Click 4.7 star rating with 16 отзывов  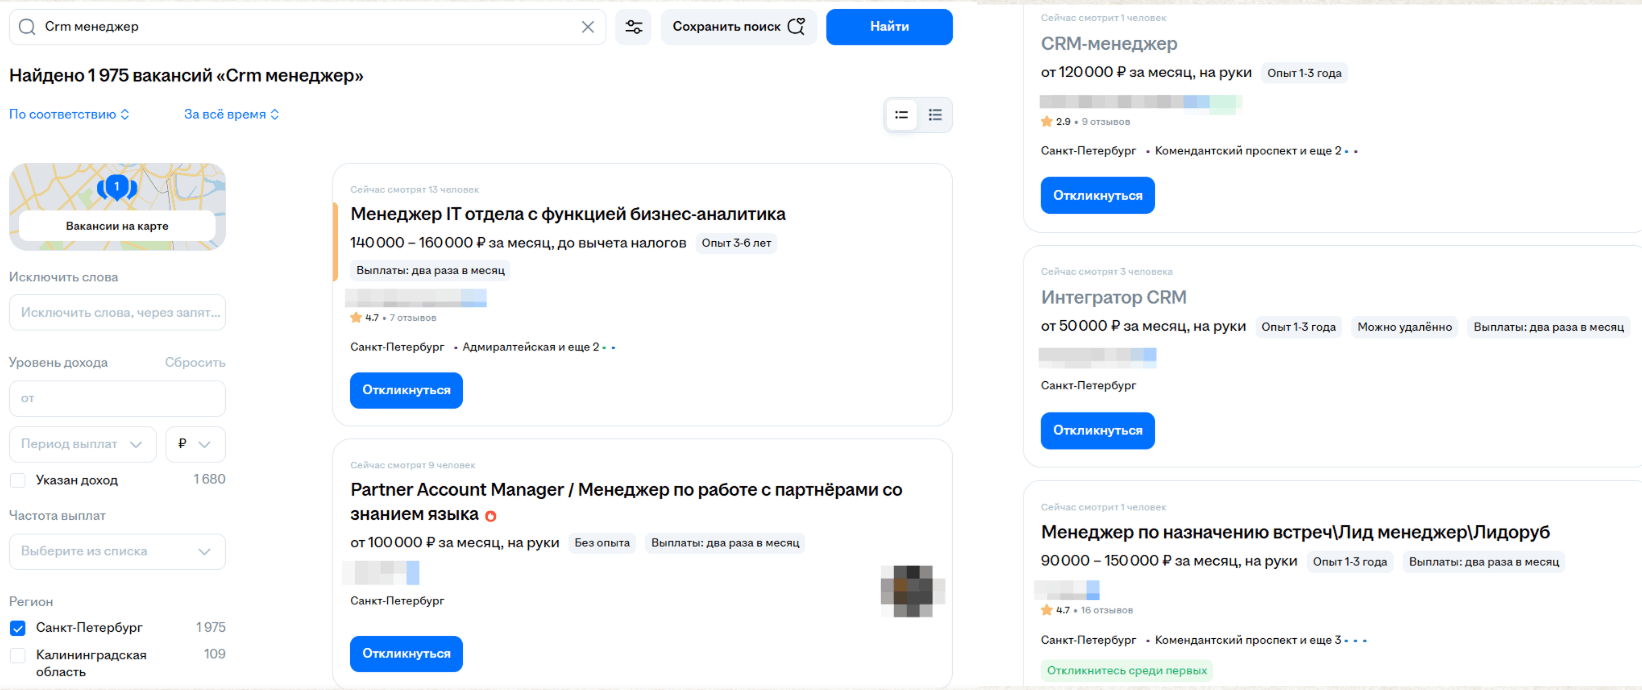[x=1087, y=610]
